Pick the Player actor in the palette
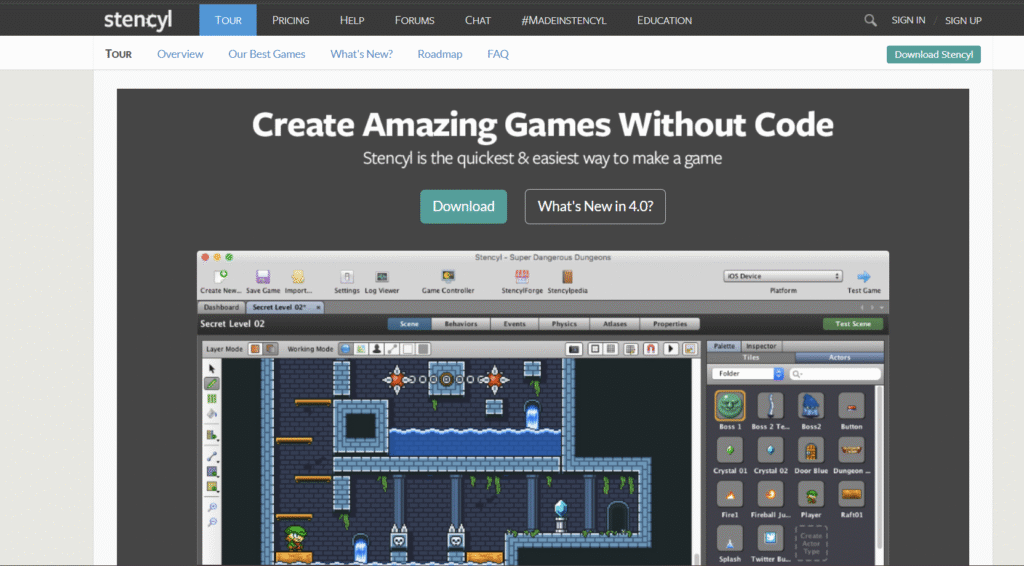This screenshot has height=566, width=1024. click(811, 494)
